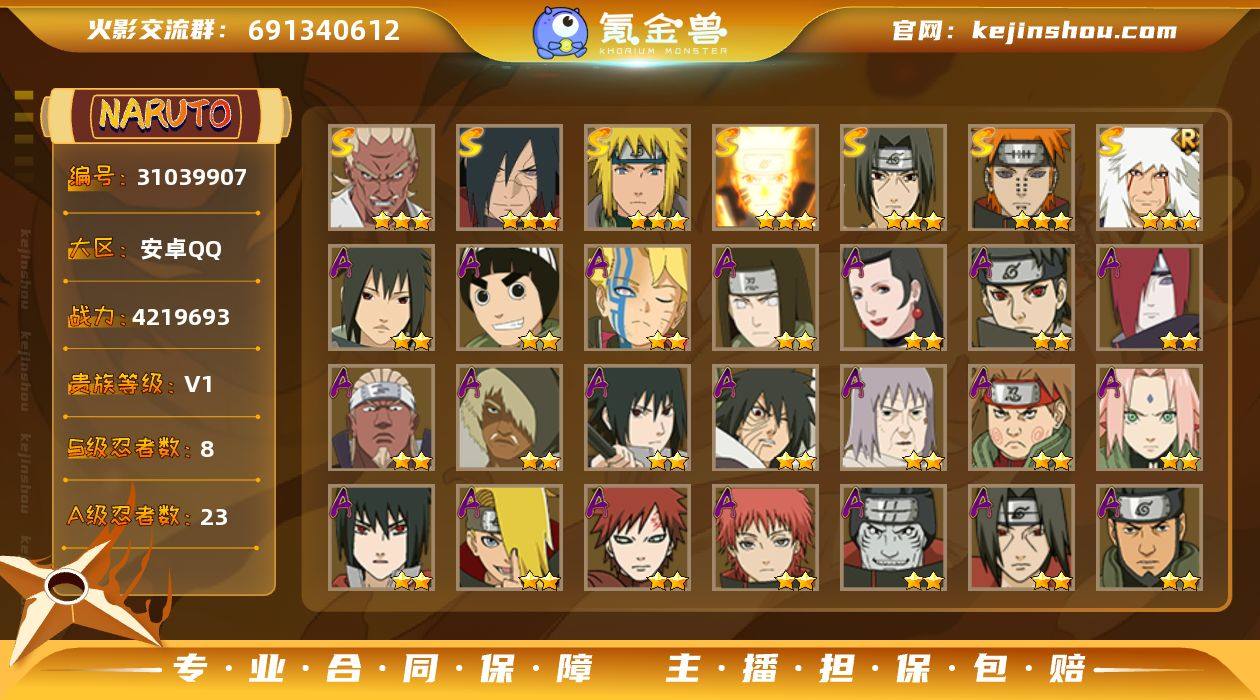Select the glowing Nine-Tails Chakra Naruto portrait

765,177
